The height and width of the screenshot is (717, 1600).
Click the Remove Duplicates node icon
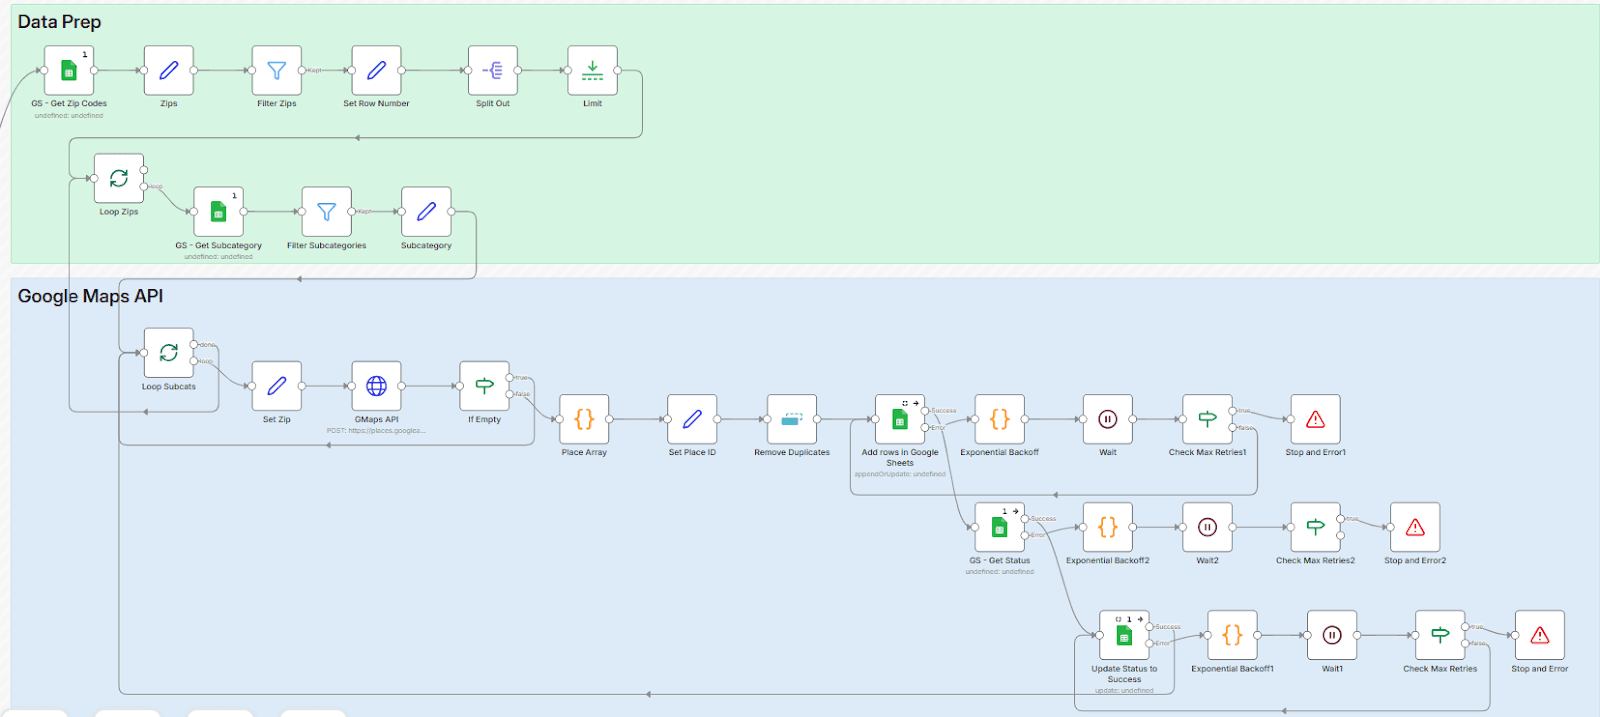pos(791,420)
